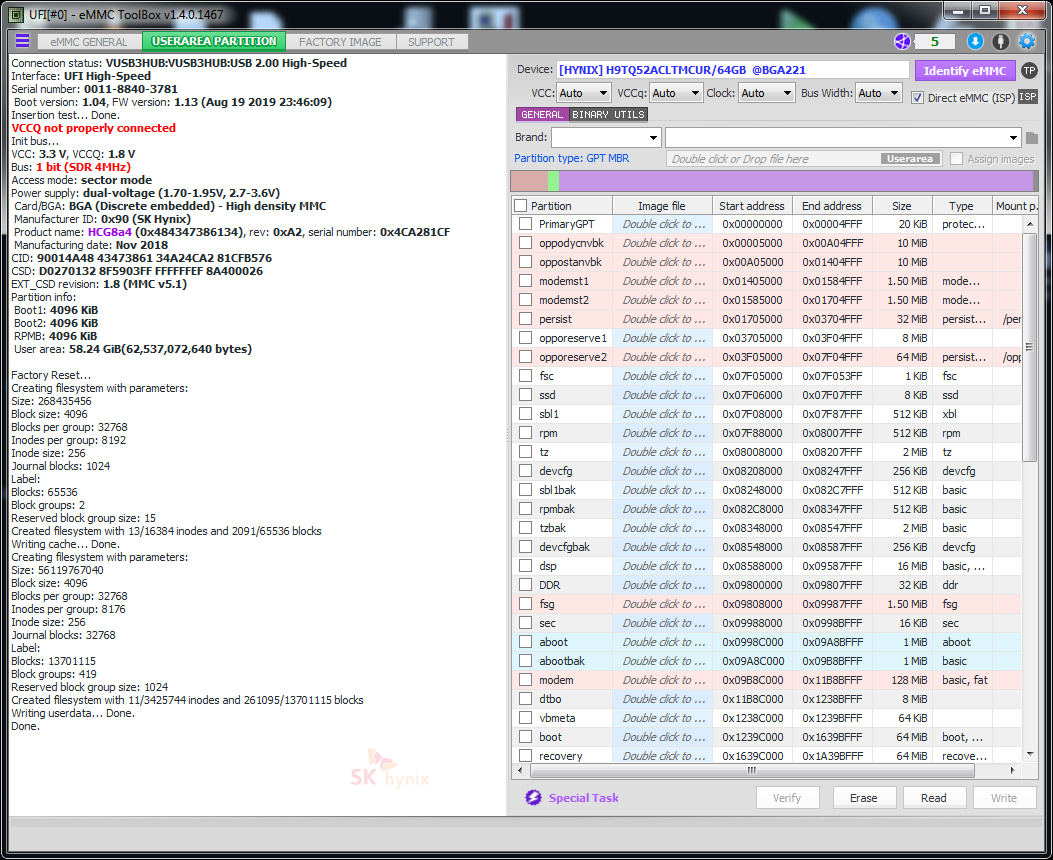Screen dimensions: 1053x860
Task: Click the 0x09B8C000 start address cell
Action: click(752, 680)
